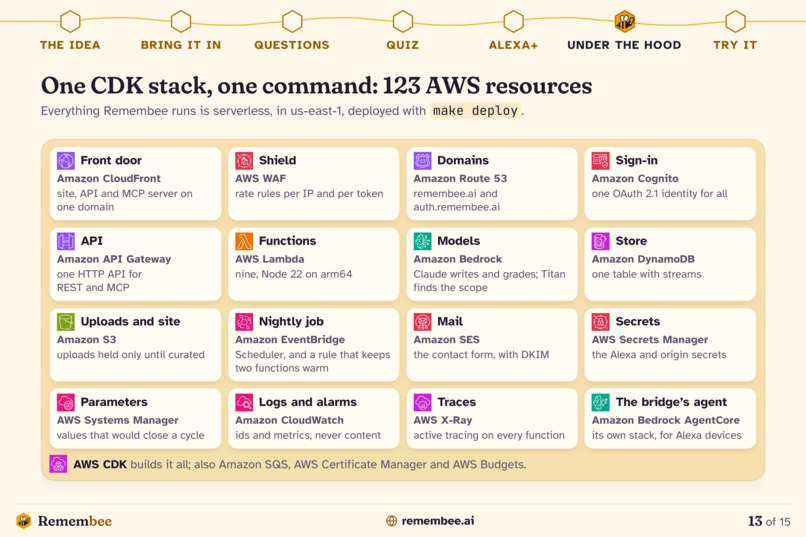Click the AWS WAF icon beside Shield
The width and height of the screenshot is (806, 537).
[x=244, y=161]
